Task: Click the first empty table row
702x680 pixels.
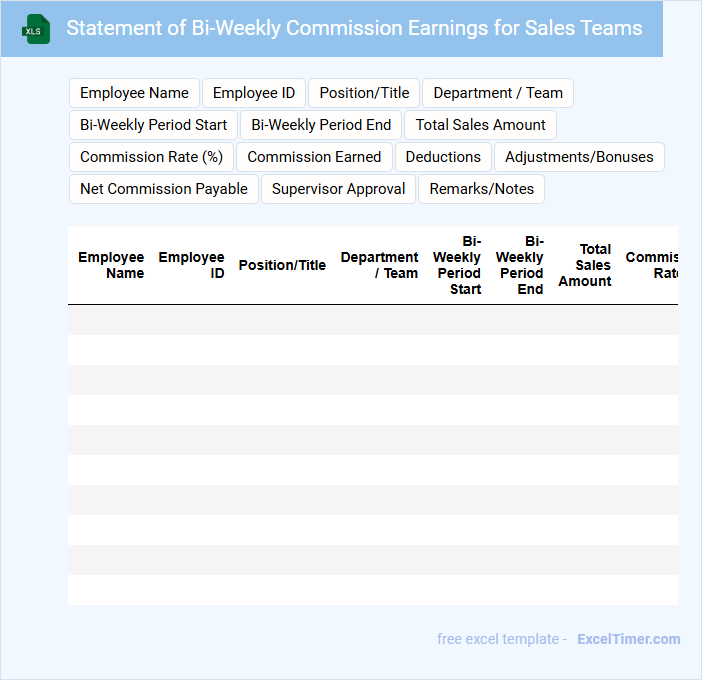Action: [x=372, y=320]
